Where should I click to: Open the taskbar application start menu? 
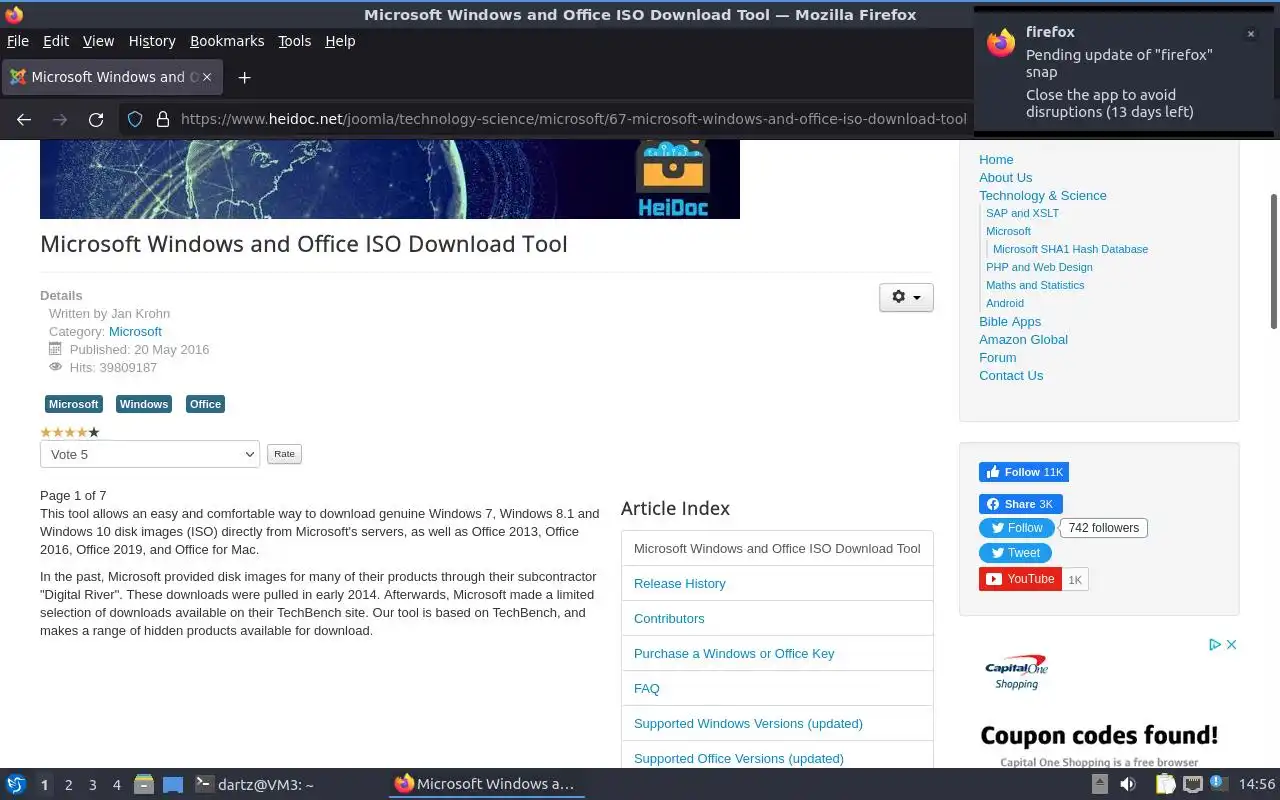[x=16, y=784]
